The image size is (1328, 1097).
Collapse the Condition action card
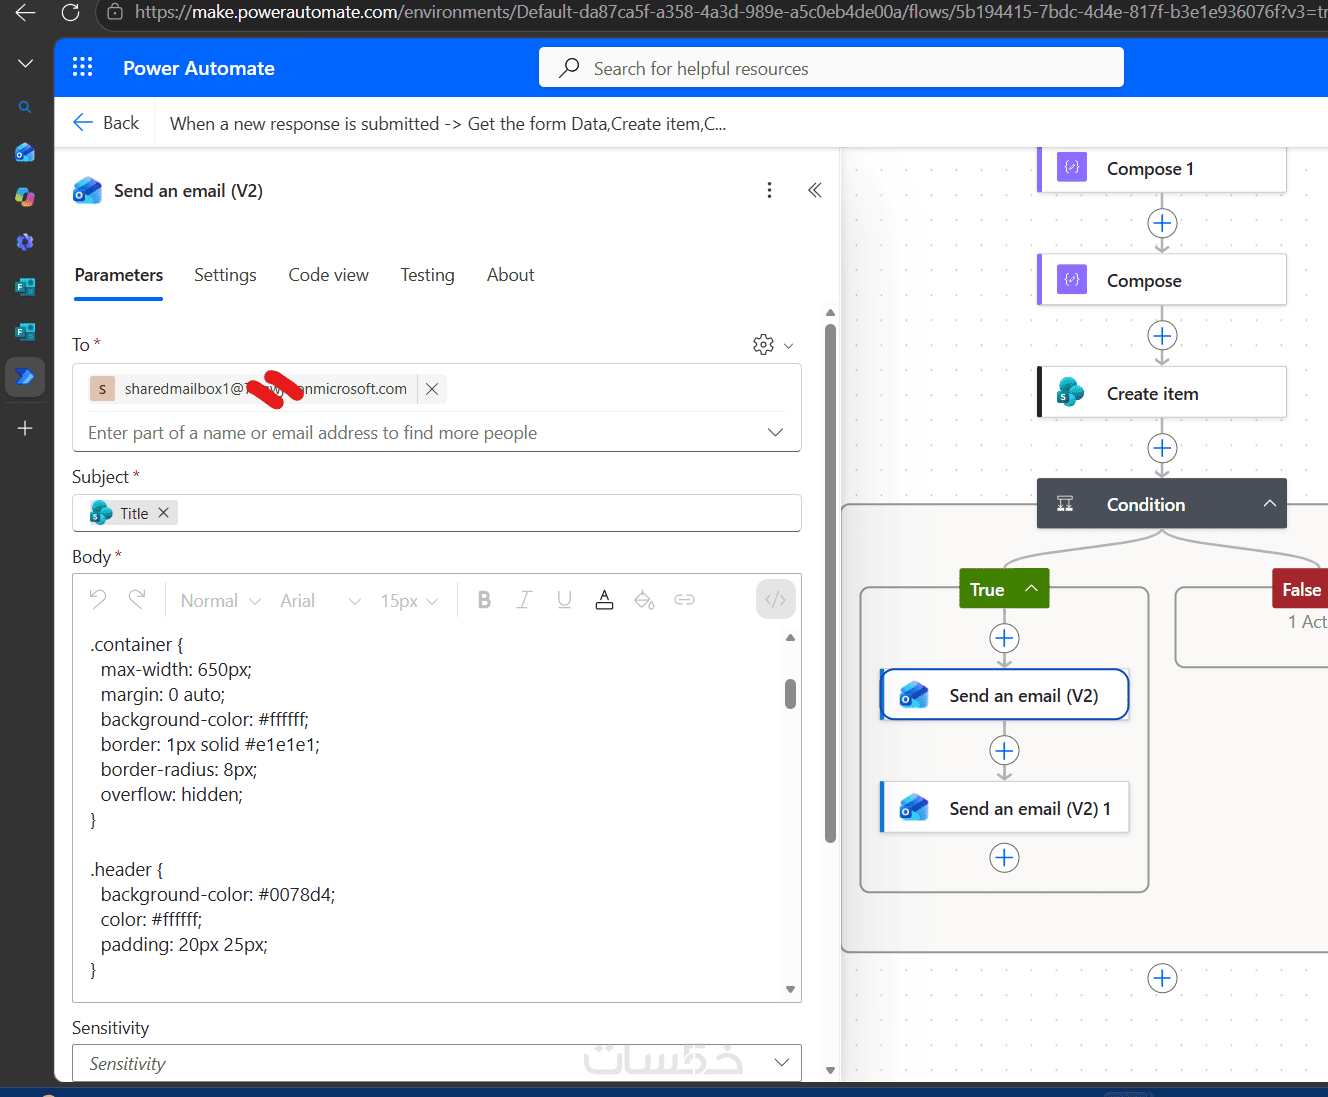(x=1269, y=504)
